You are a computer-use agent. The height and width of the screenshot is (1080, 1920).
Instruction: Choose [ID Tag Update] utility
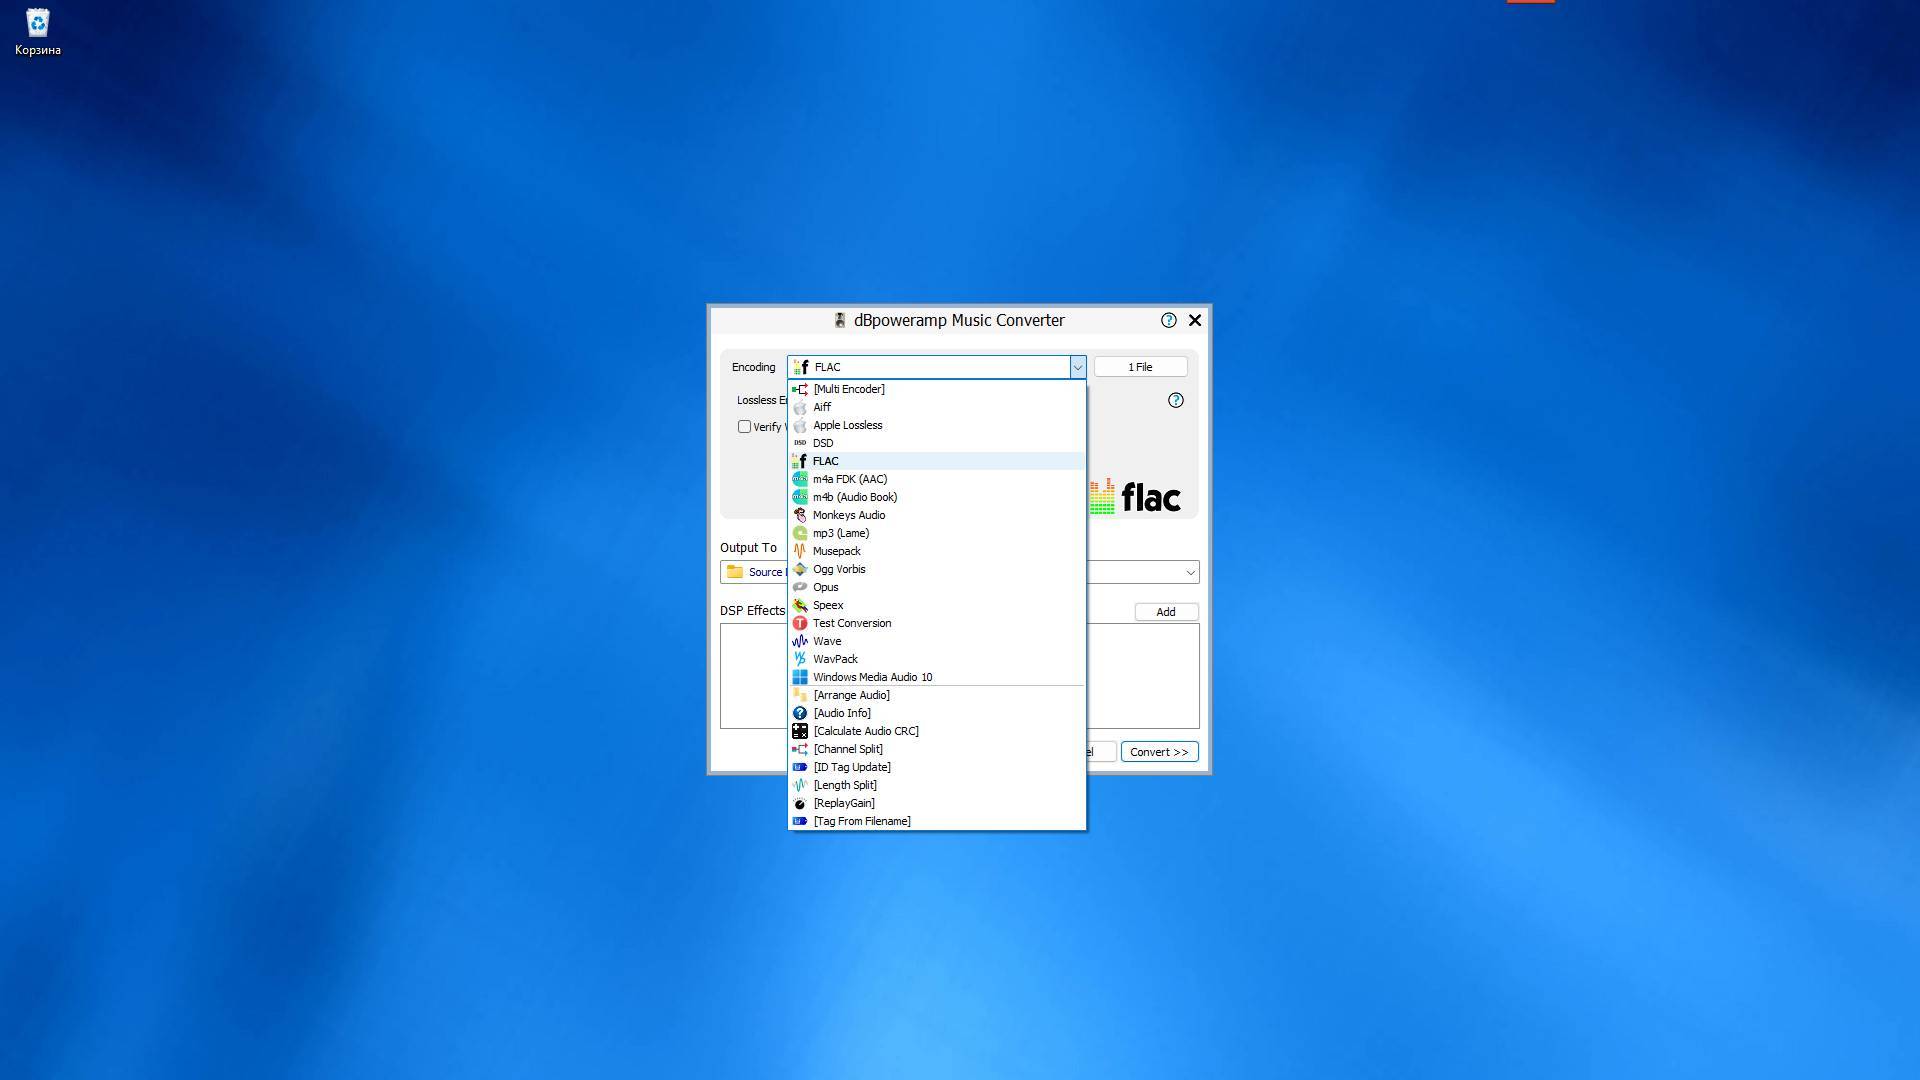[x=937, y=767]
